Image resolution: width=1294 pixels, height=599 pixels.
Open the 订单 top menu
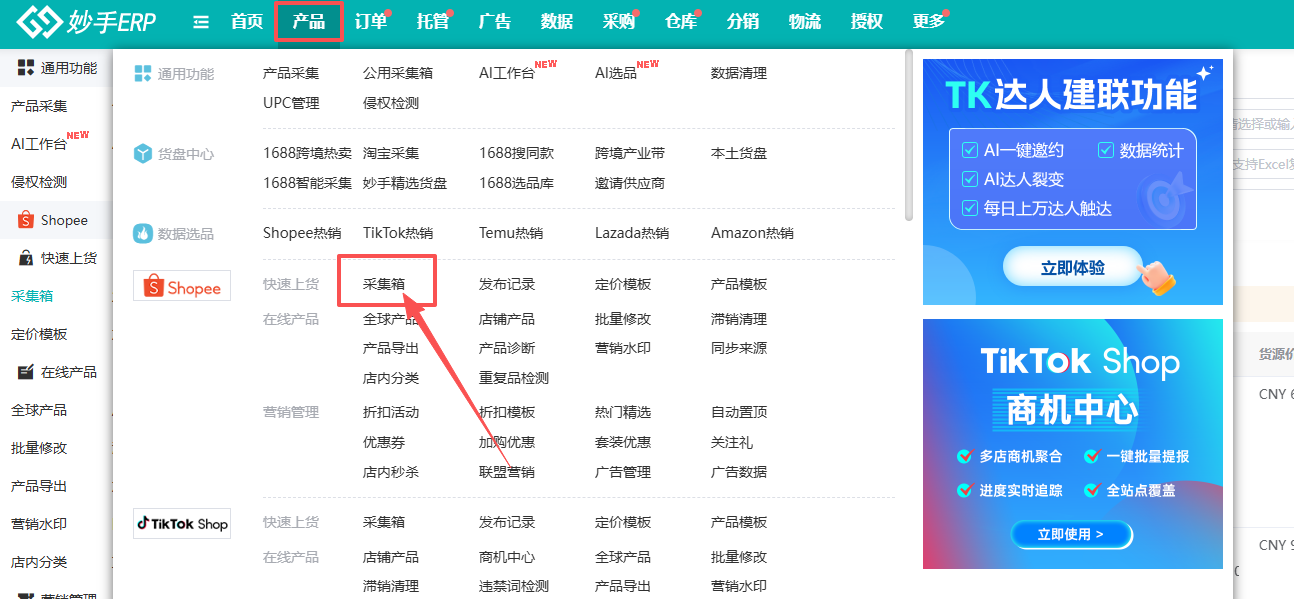371,22
